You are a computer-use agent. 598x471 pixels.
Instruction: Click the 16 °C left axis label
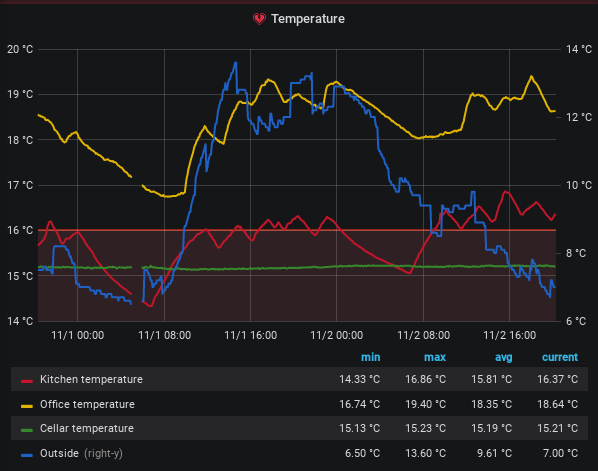[x=20, y=230]
